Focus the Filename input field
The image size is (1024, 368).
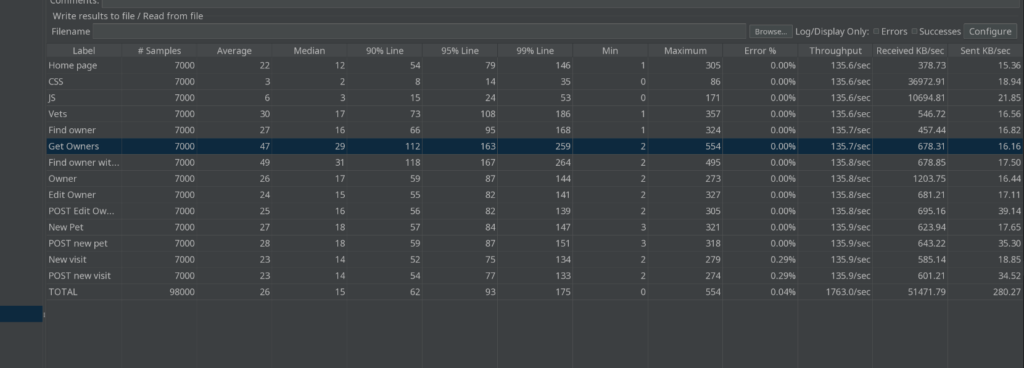[419, 31]
